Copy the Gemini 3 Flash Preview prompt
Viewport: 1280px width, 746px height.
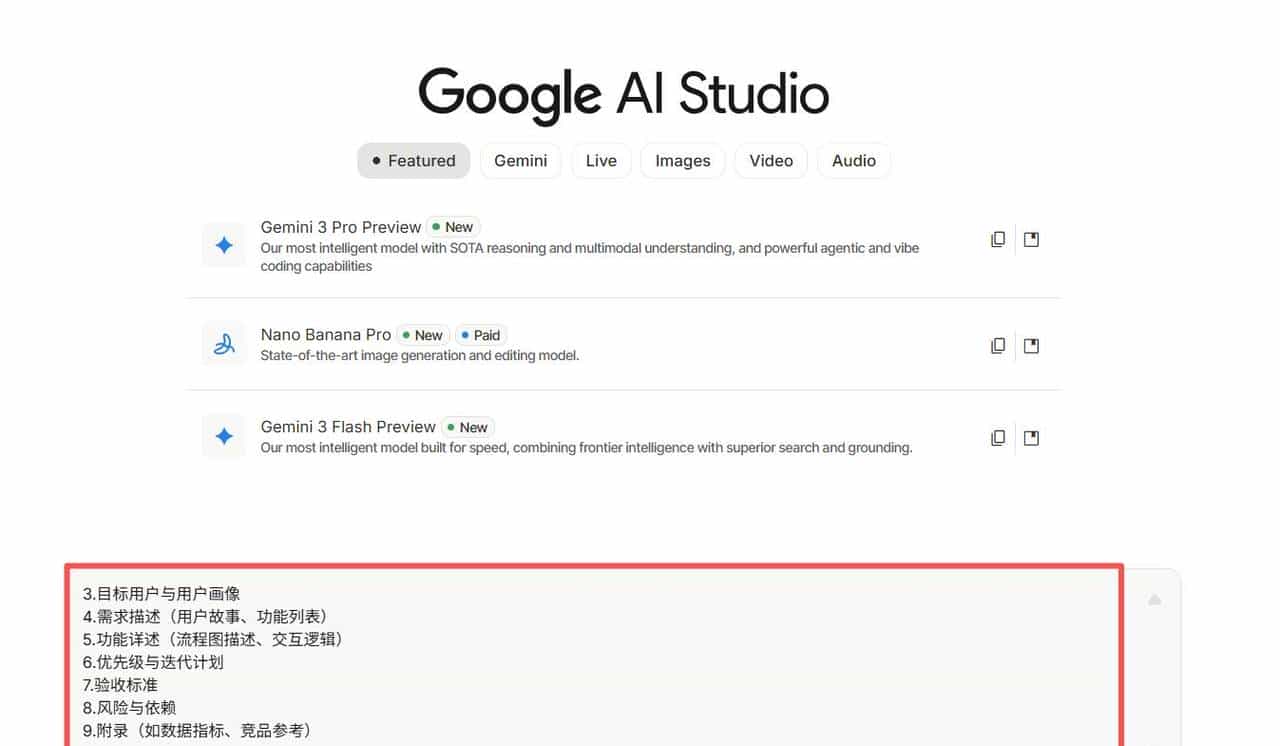coord(997,437)
